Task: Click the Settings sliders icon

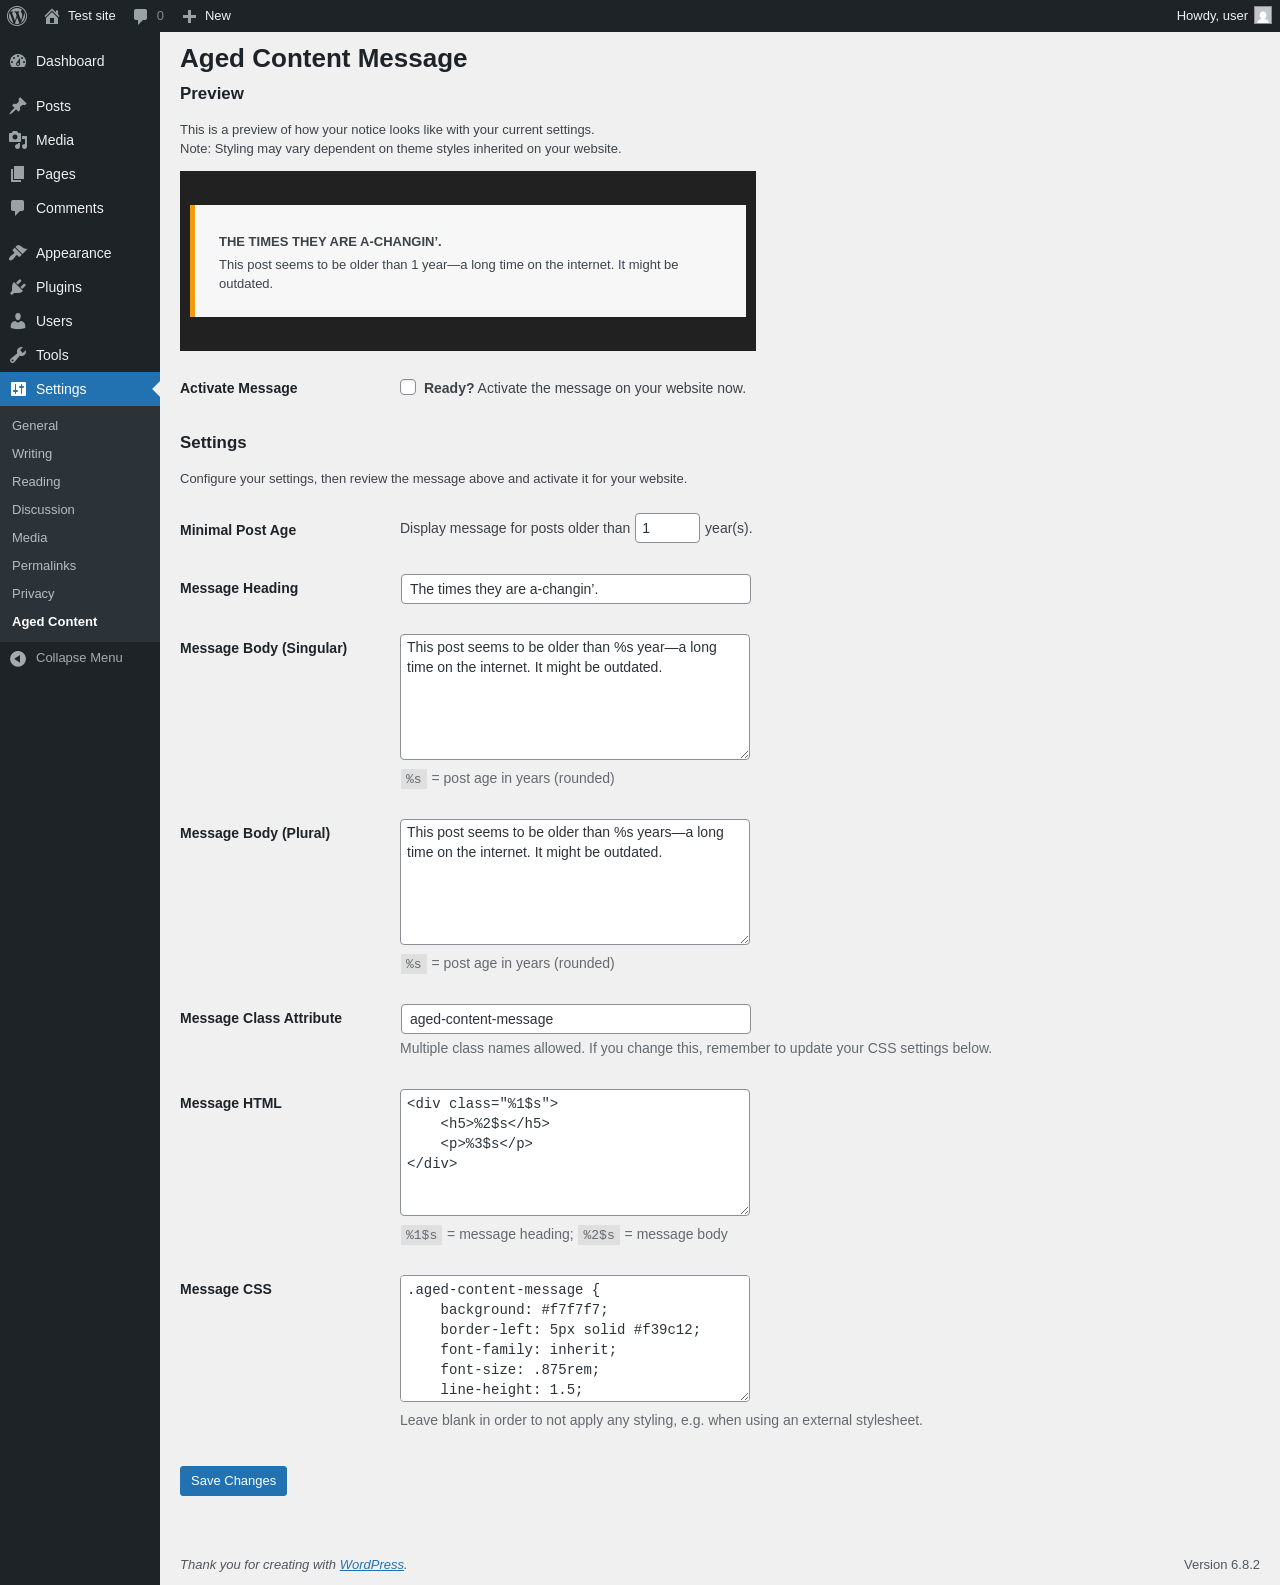Action: tap(18, 389)
